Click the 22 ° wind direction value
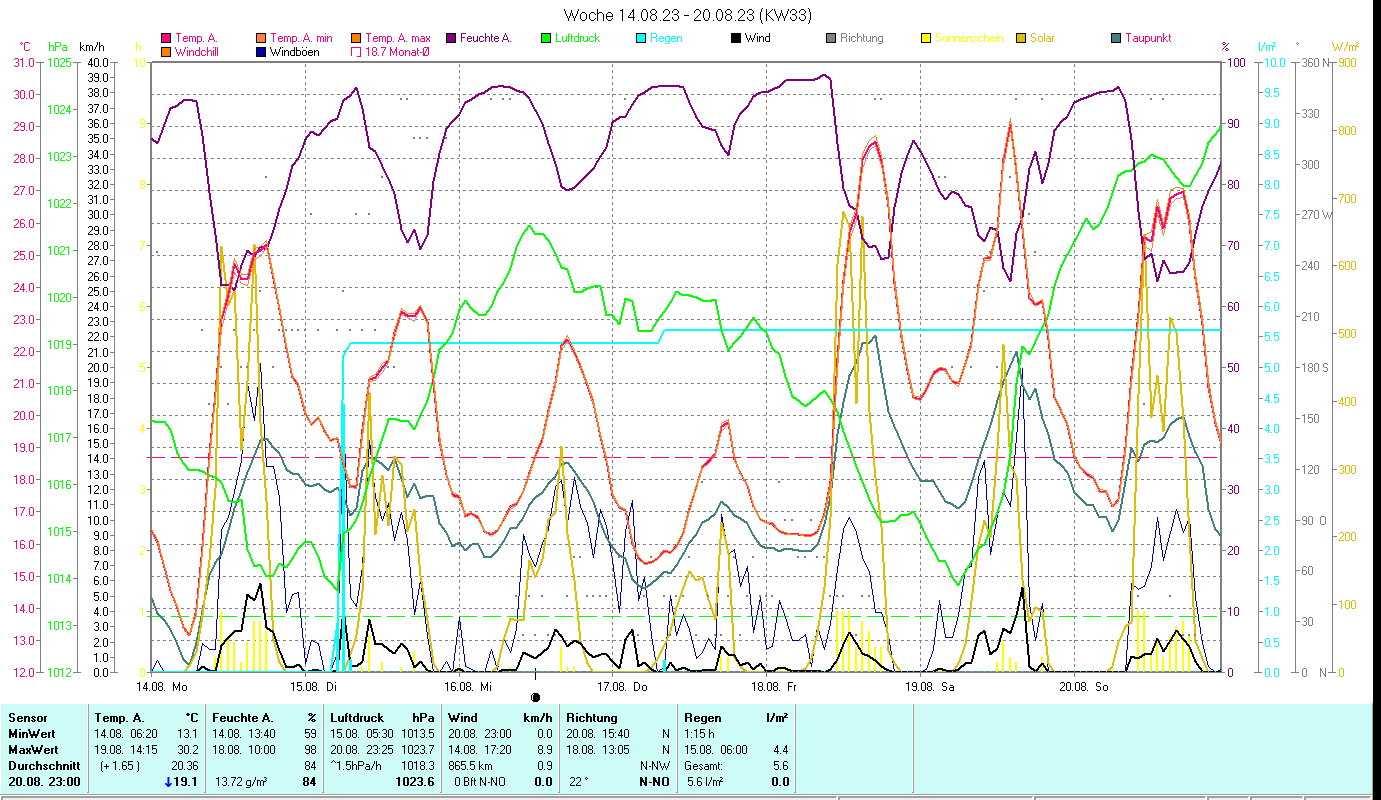This screenshot has width=1381, height=800. (x=578, y=782)
